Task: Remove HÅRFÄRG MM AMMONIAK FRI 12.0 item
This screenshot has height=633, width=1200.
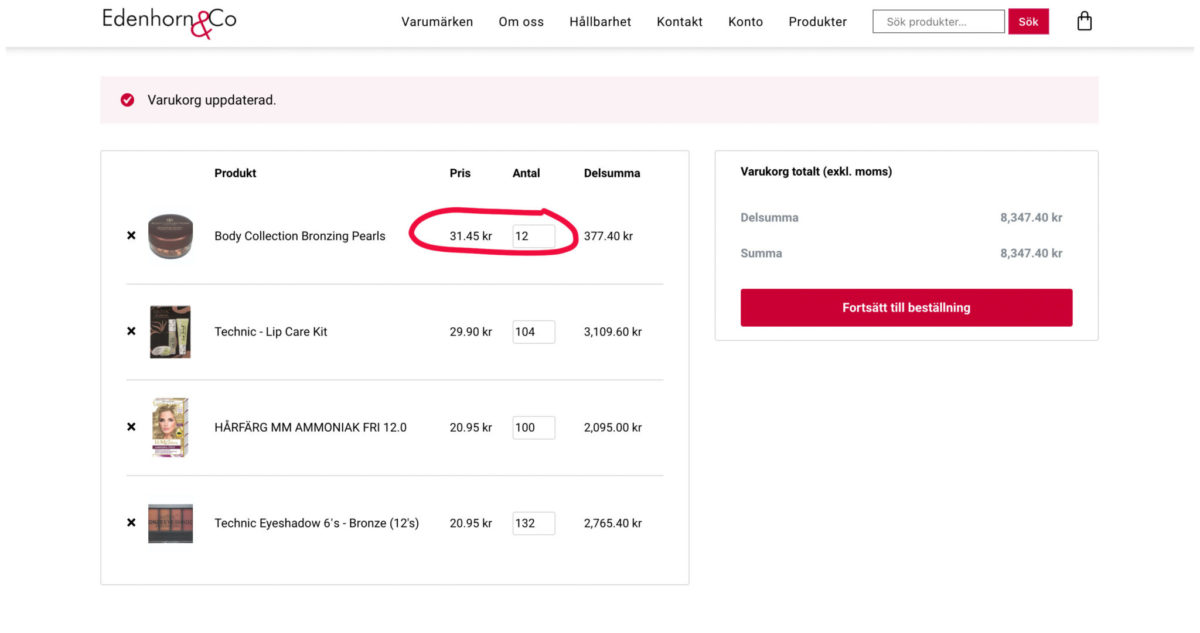Action: point(131,427)
